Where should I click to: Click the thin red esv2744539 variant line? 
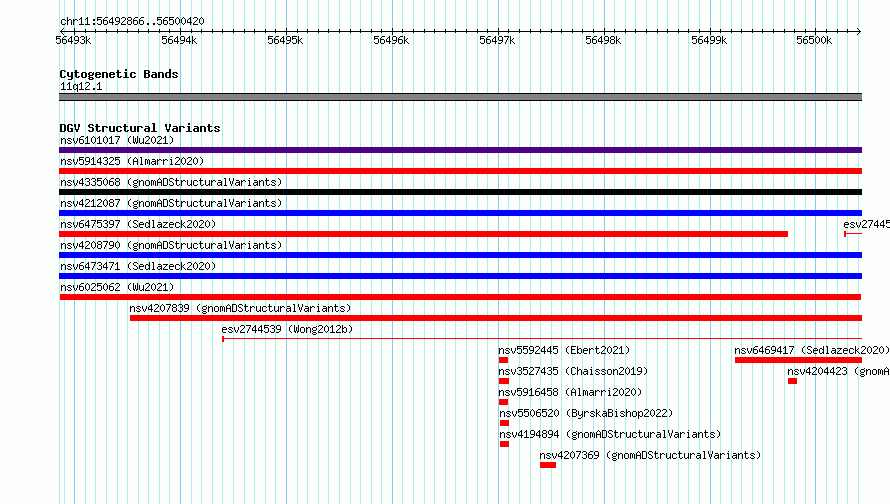coord(542,339)
